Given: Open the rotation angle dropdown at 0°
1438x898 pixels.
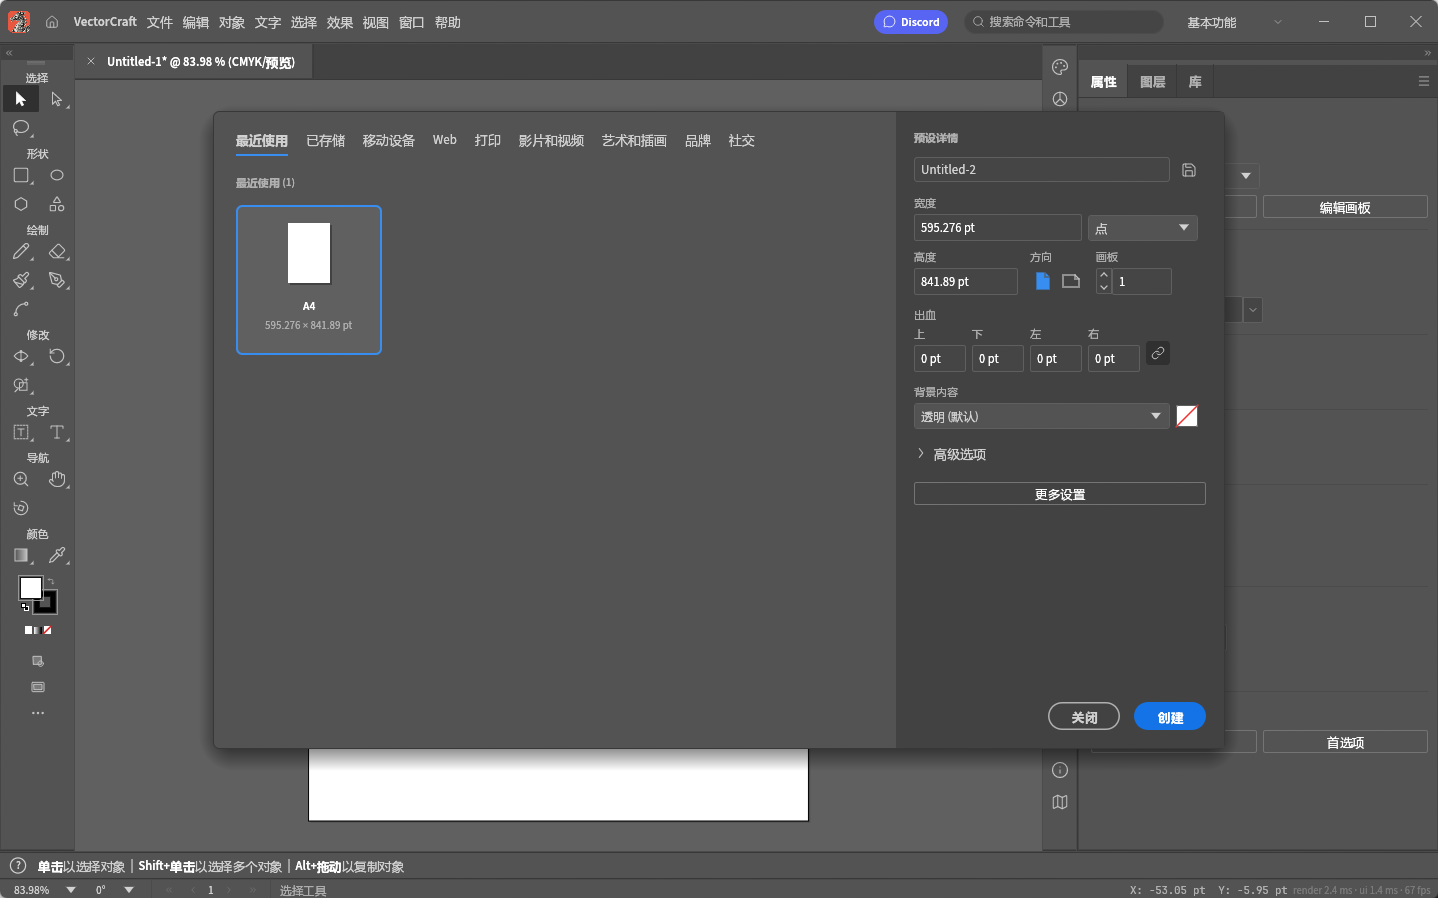Looking at the screenshot, I should [x=129, y=890].
